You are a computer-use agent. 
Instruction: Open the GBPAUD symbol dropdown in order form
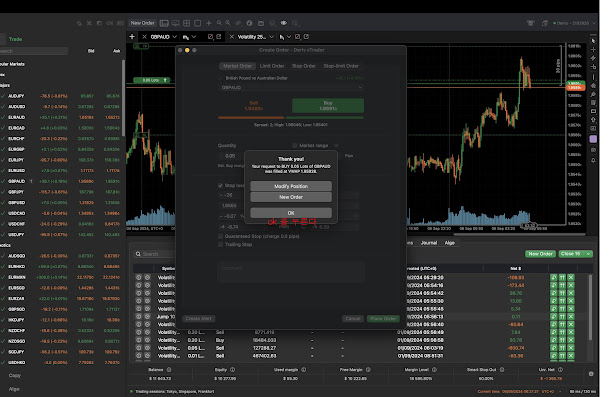(x=291, y=87)
